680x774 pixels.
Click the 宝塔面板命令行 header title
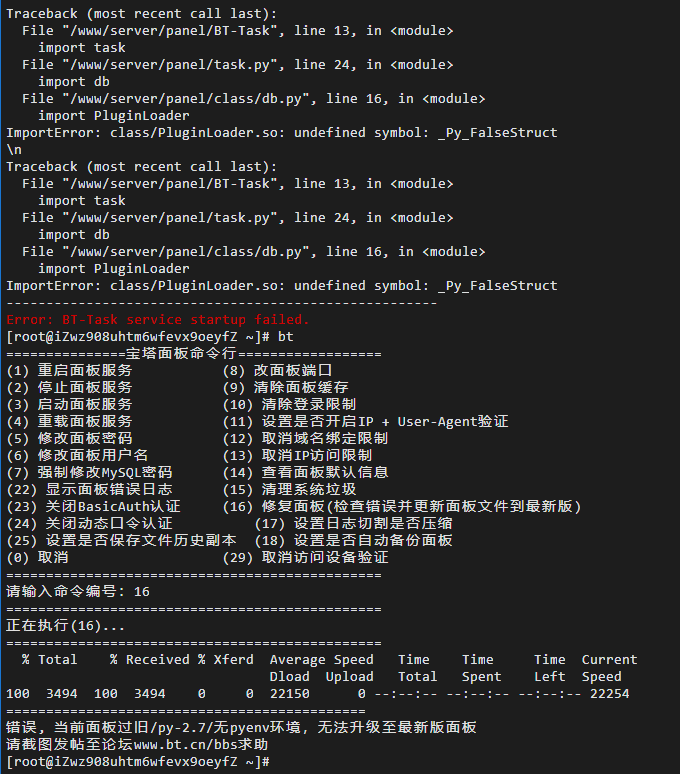(x=182, y=354)
